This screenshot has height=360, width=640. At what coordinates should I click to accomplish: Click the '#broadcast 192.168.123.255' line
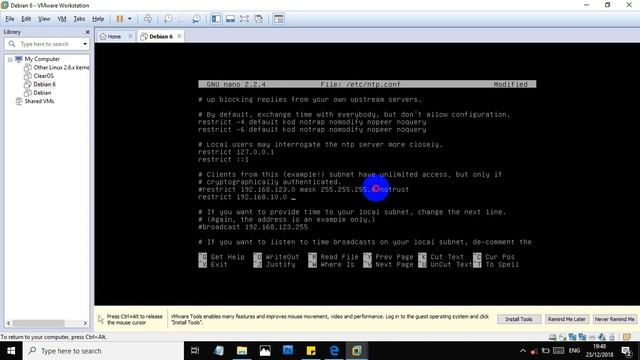pyautogui.click(x=253, y=227)
